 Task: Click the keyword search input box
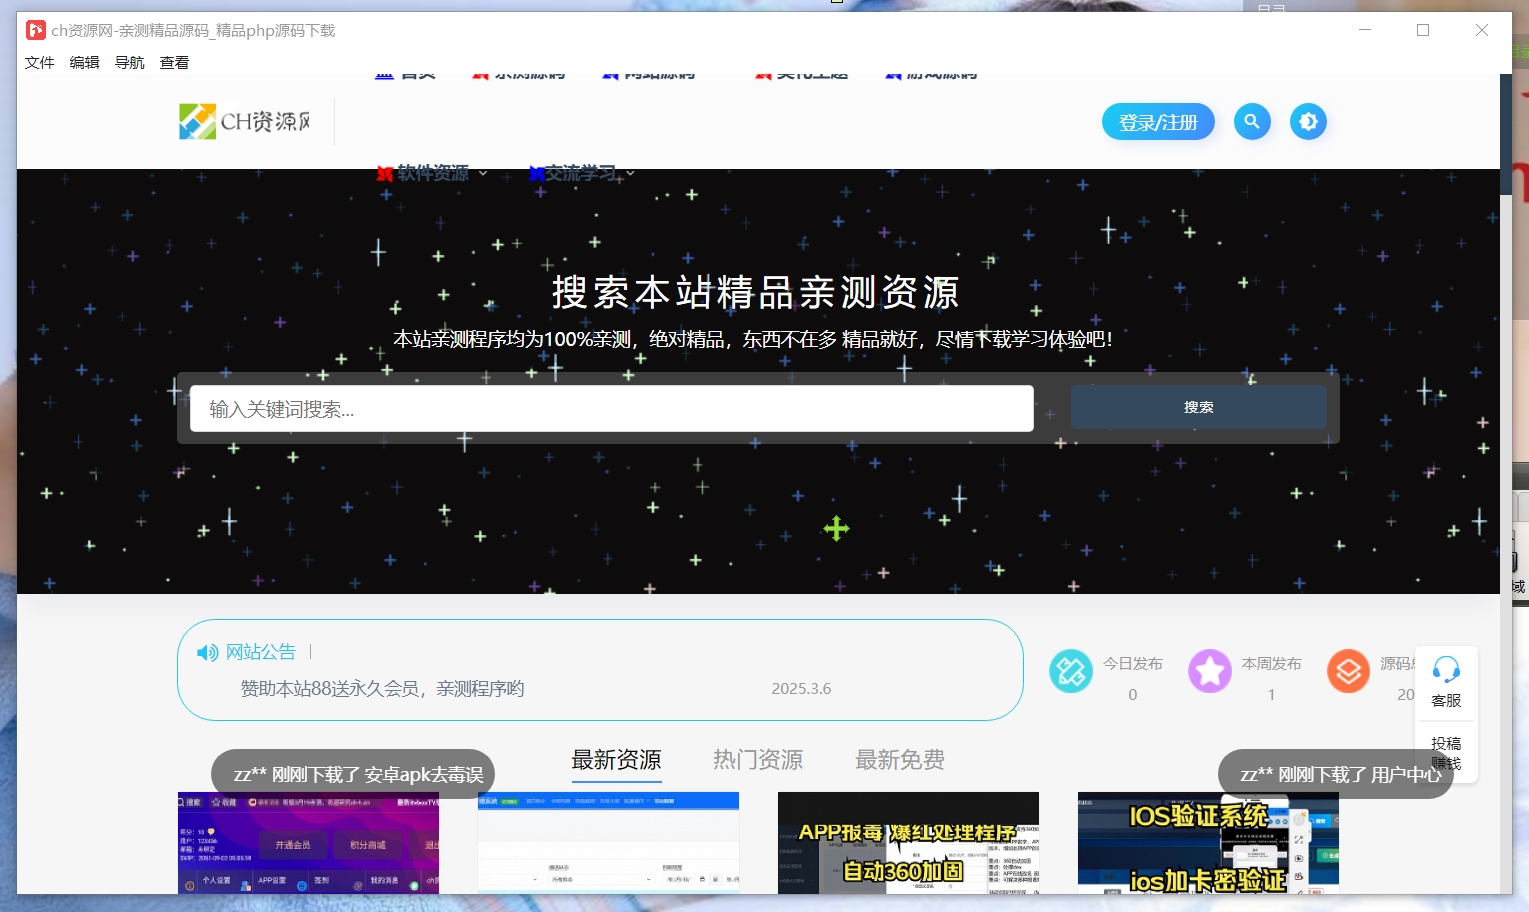pos(610,408)
